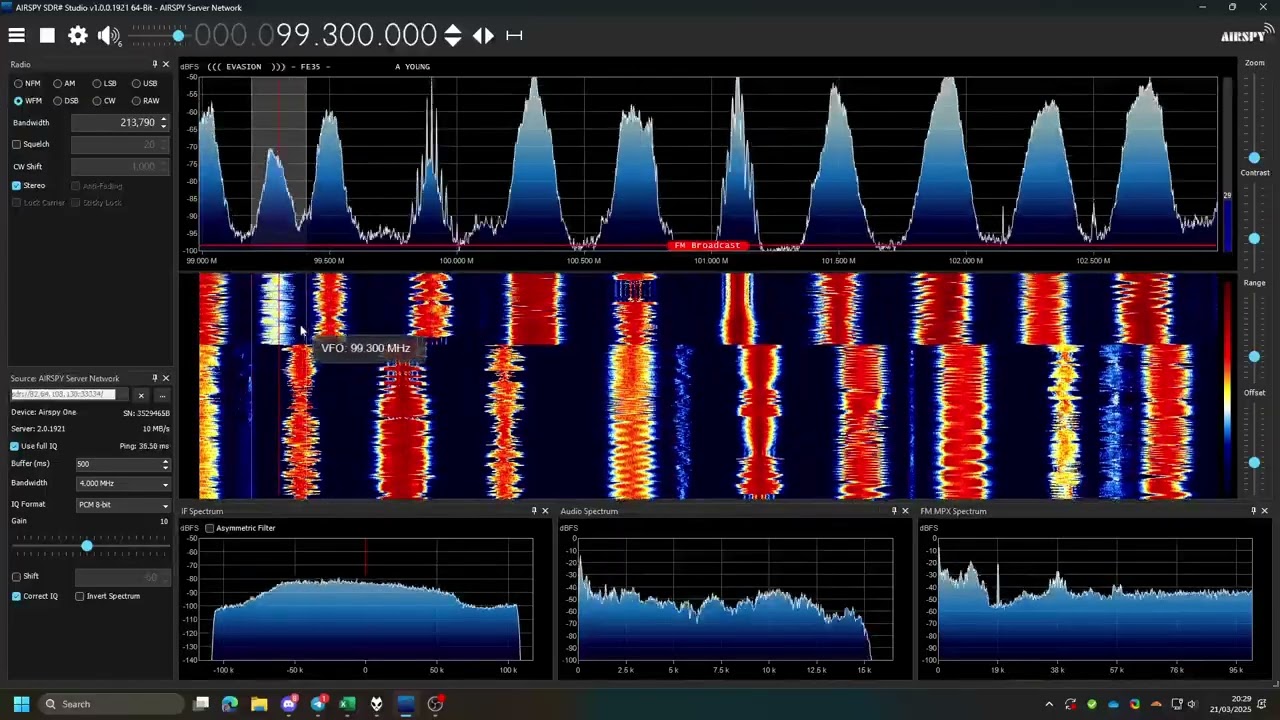
Task: Close the Source AIRSPY Server Network panel
Action: point(166,378)
